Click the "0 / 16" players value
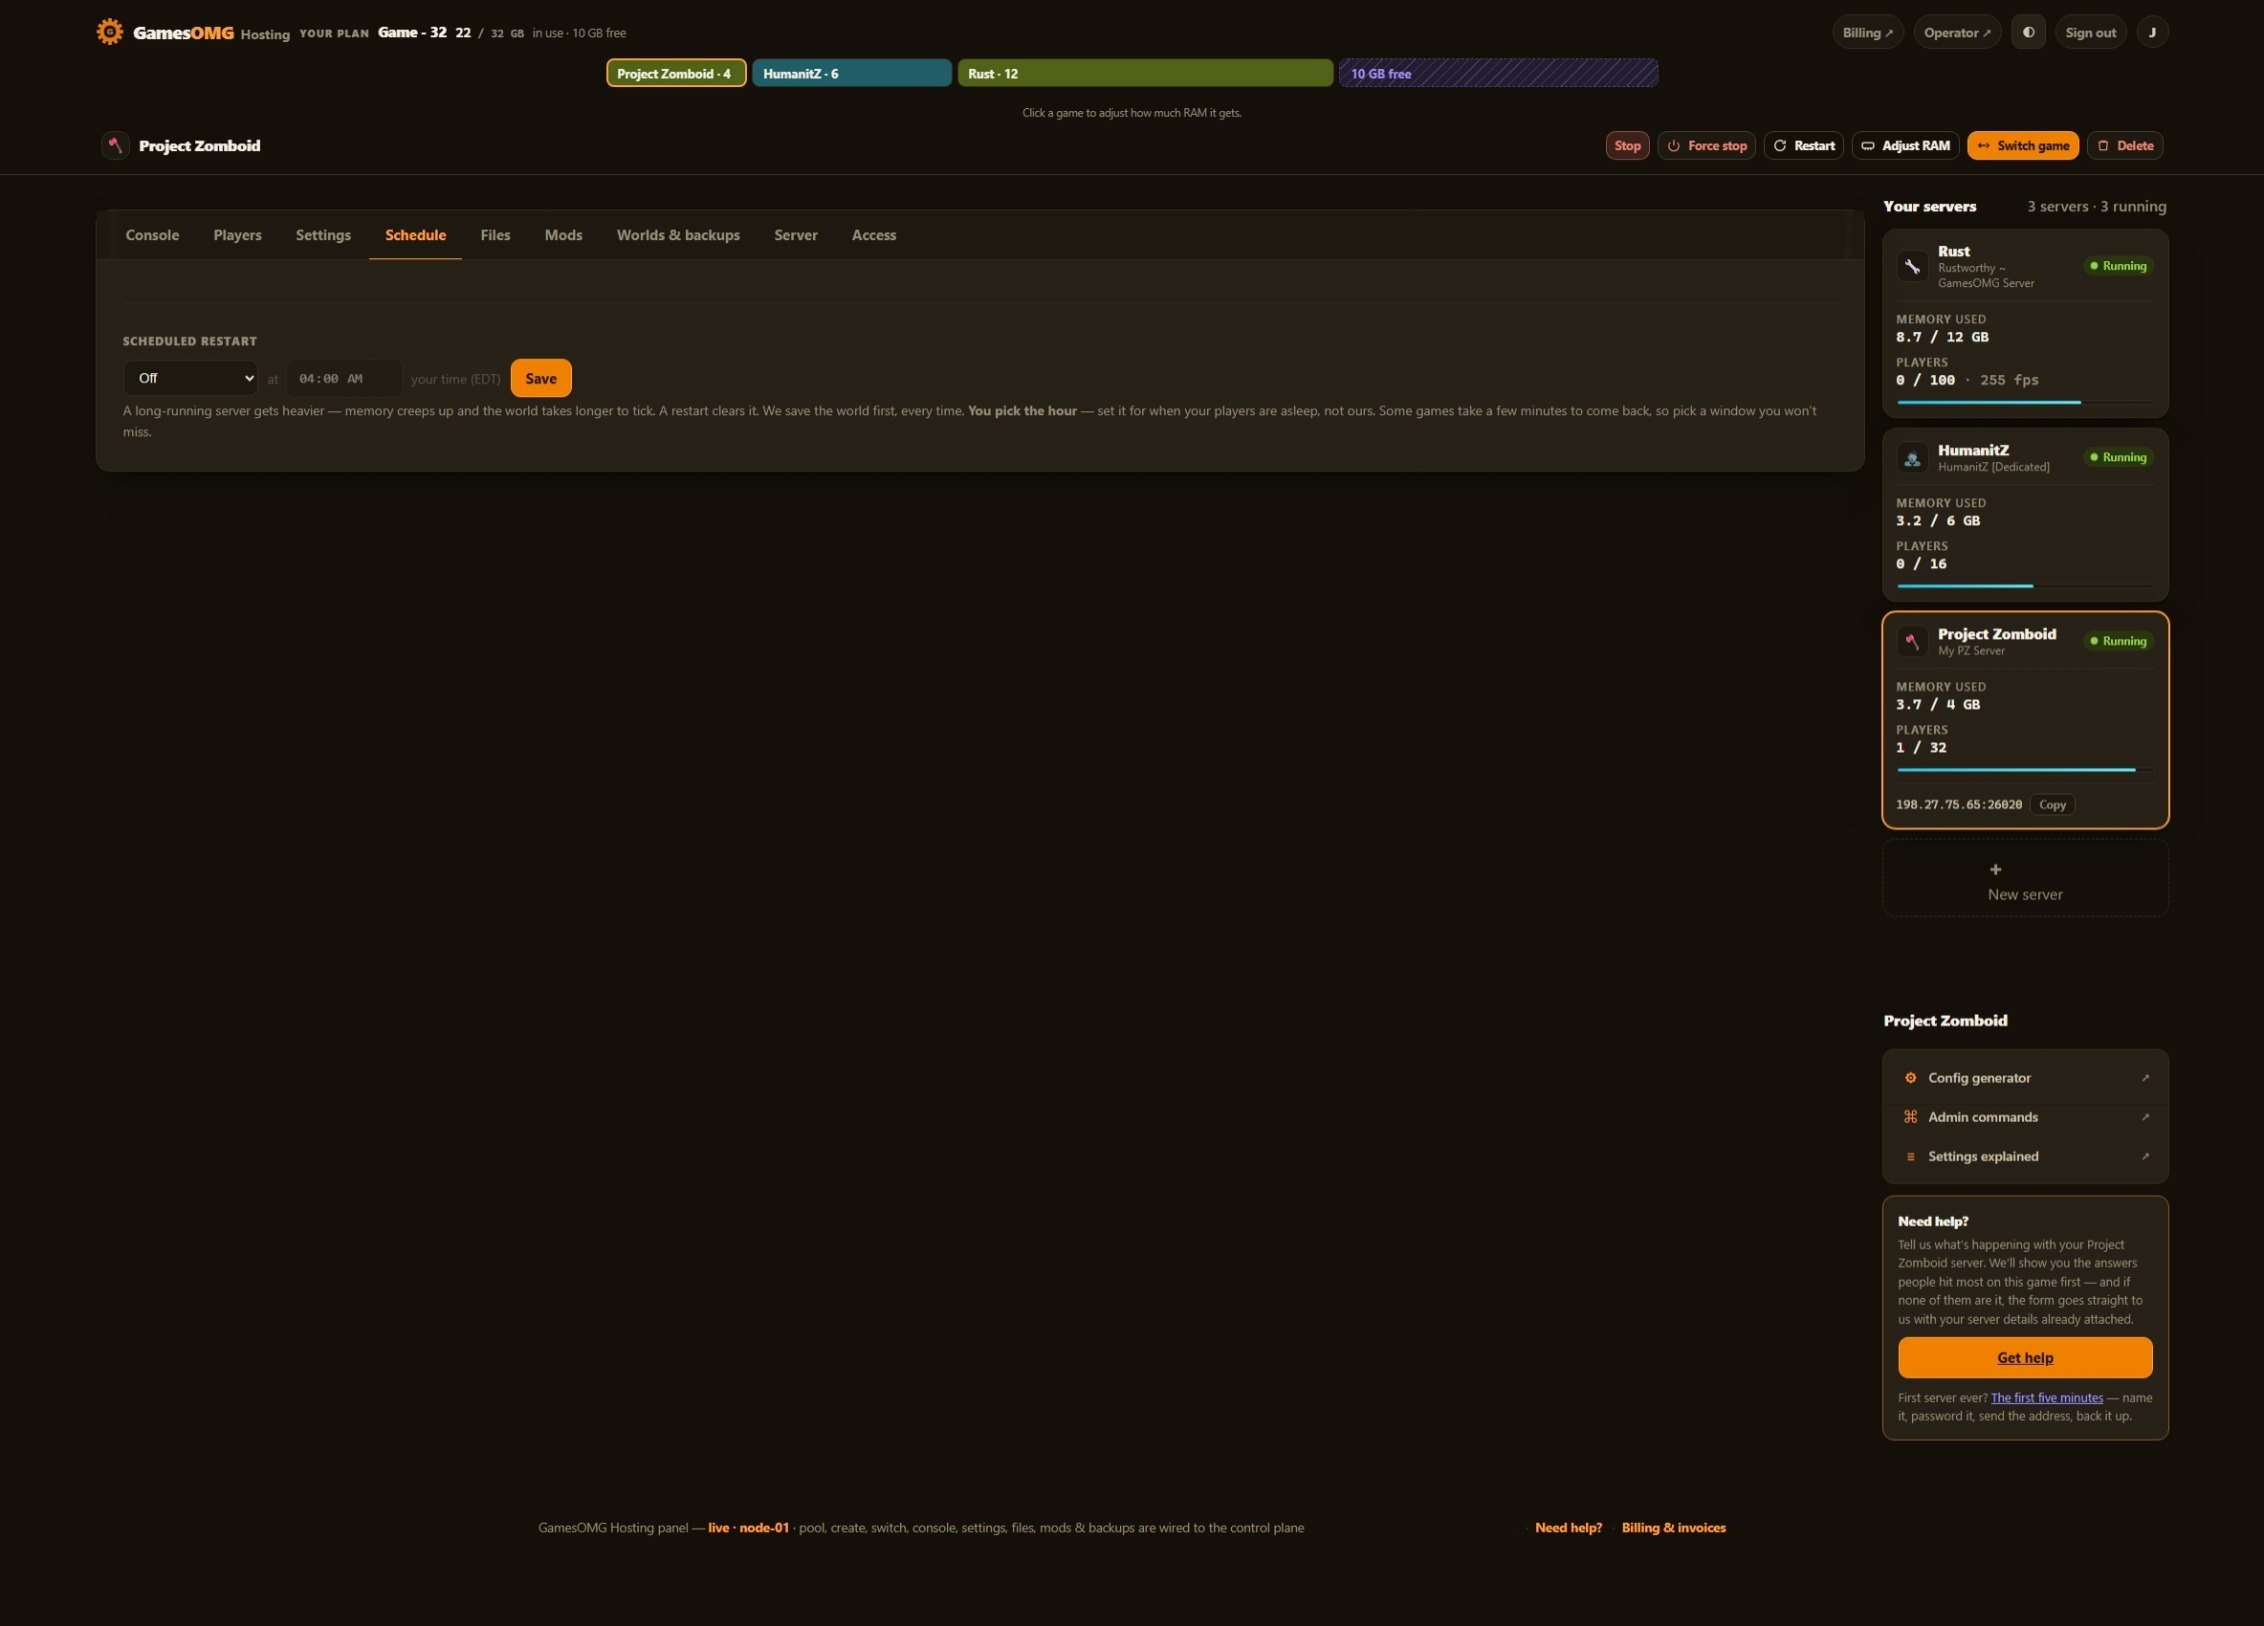2264x1626 pixels. [1921, 564]
